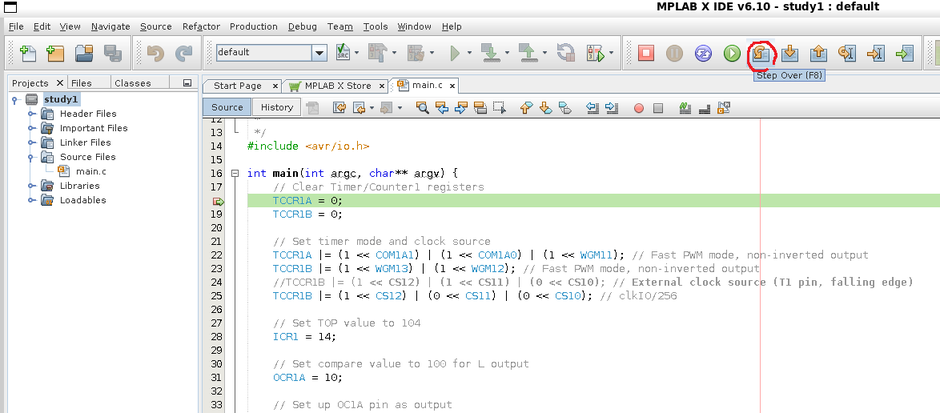The width and height of the screenshot is (940, 413).
Task: Click the Step Over debug icon
Action: 761,52
